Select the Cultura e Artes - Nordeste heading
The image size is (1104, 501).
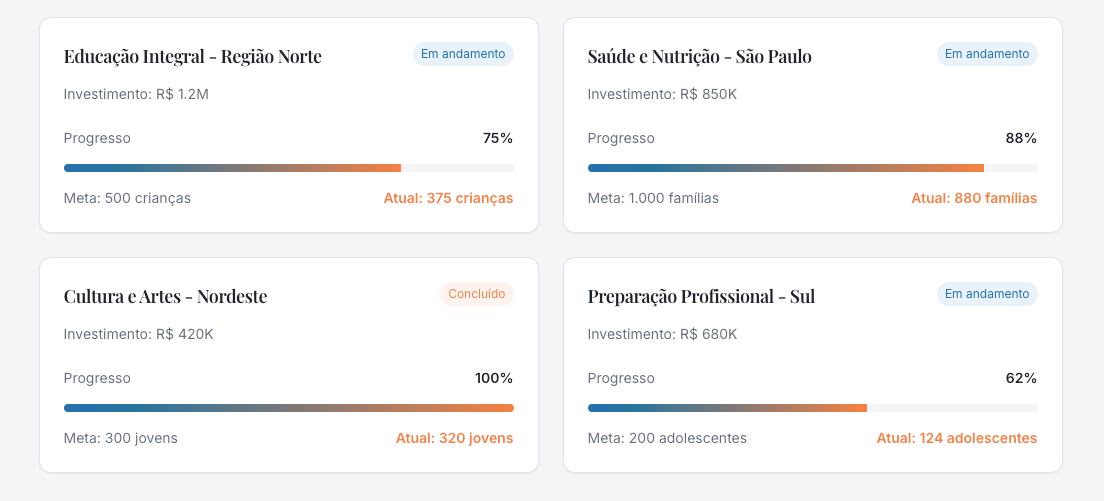coord(165,296)
